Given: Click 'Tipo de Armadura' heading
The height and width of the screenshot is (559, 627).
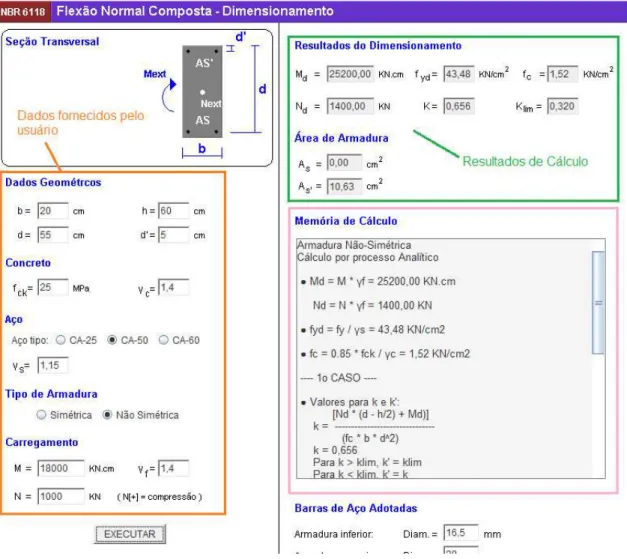Looking at the screenshot, I should (x=51, y=394).
